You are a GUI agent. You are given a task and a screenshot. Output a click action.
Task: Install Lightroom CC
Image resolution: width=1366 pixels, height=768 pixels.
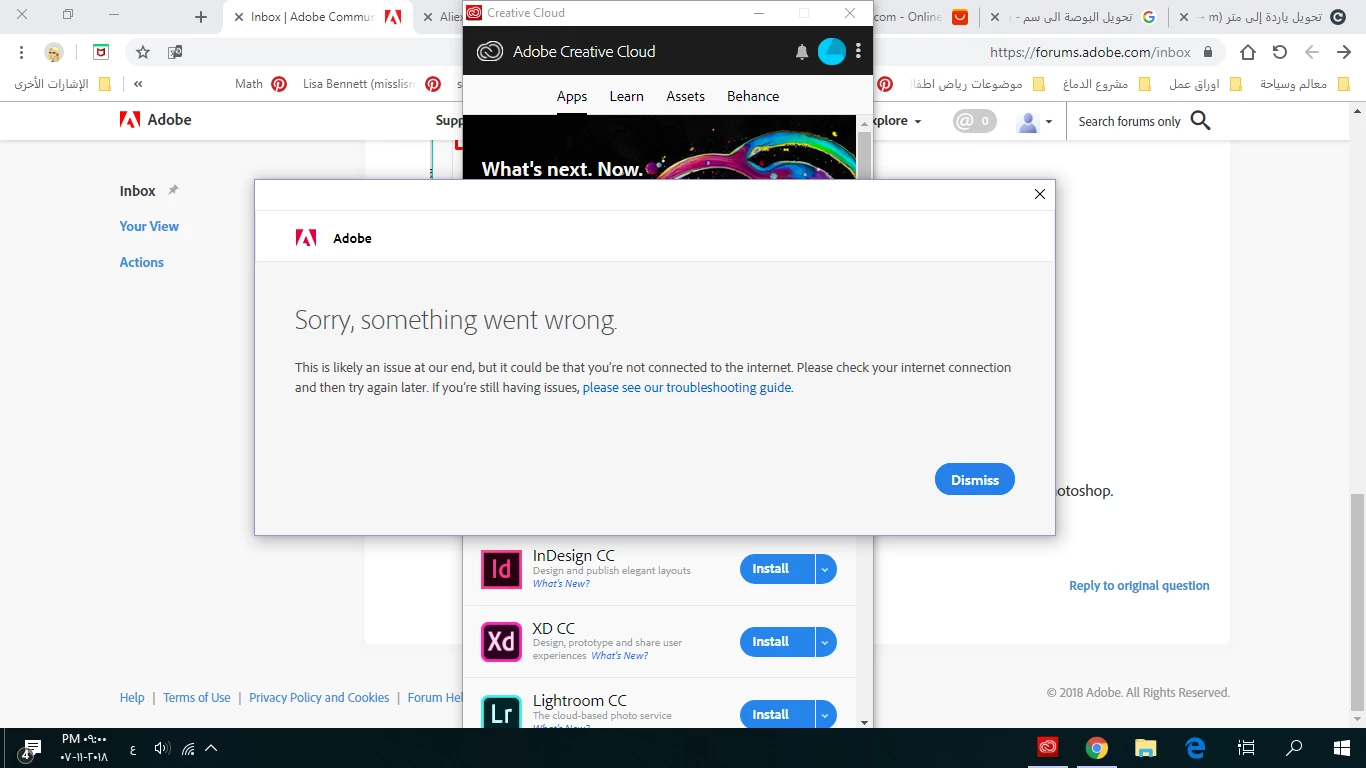[777, 715]
